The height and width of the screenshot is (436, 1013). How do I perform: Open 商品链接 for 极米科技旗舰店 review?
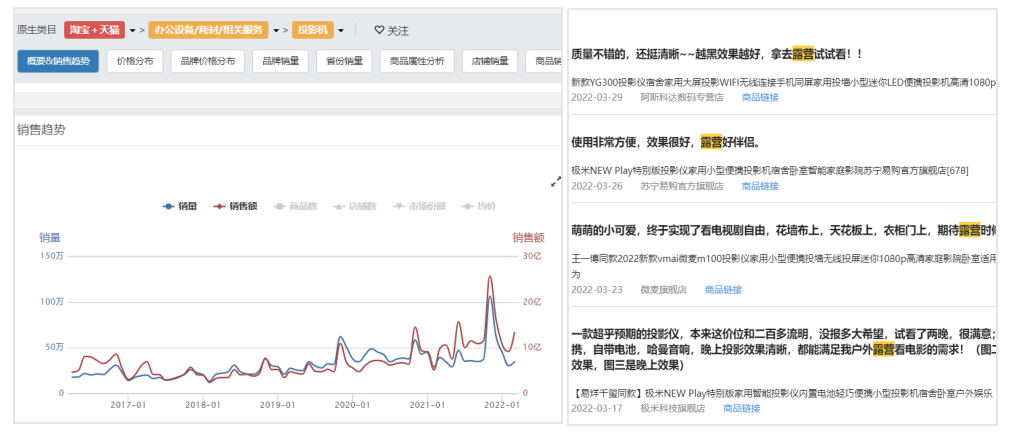tap(742, 408)
